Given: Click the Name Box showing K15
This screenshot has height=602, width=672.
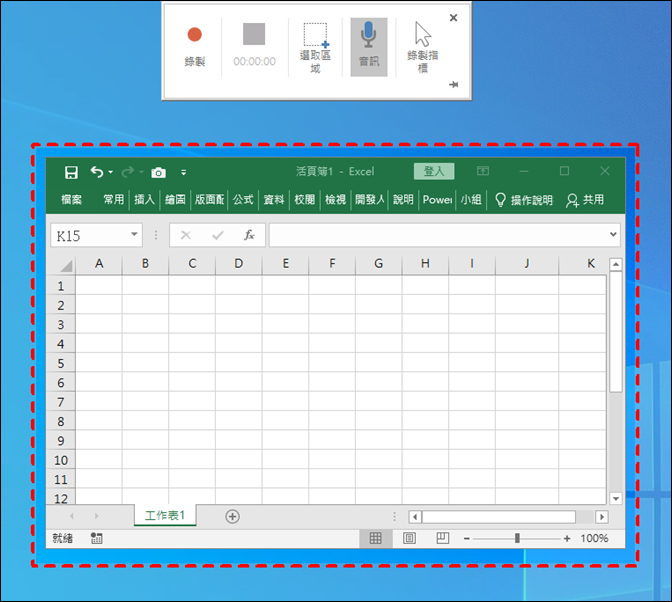Looking at the screenshot, I should (x=91, y=235).
